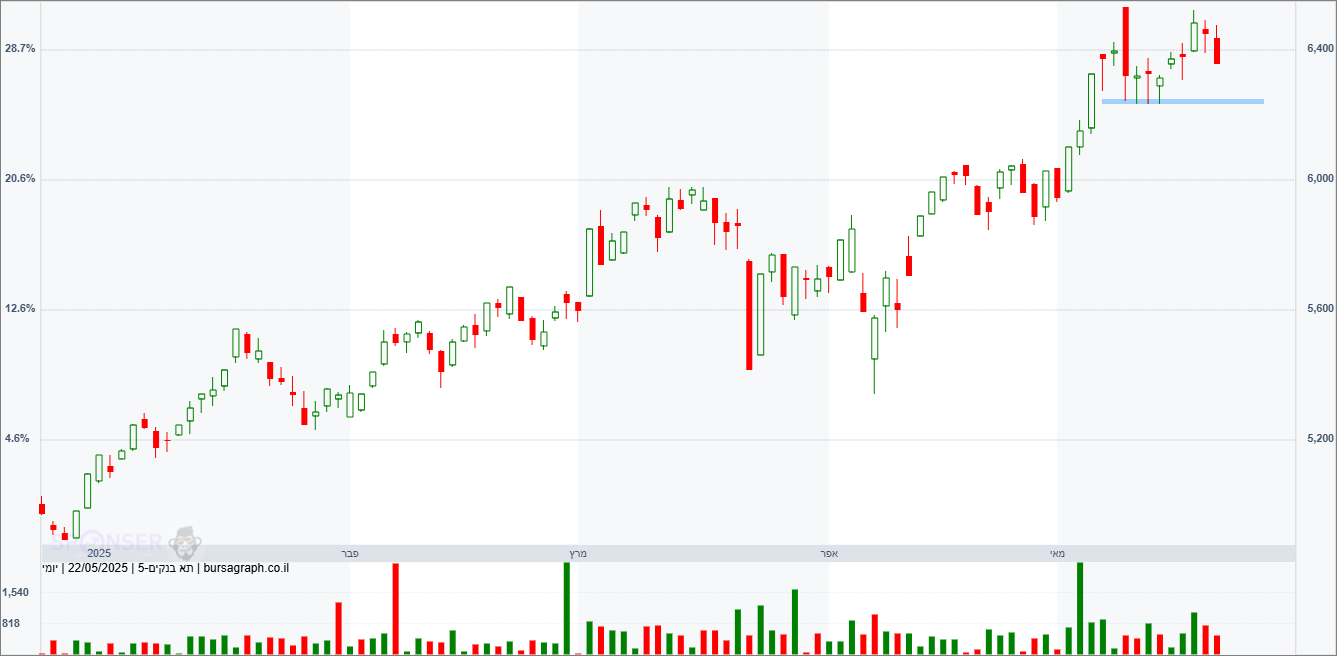
Task: Select the 20.6% percentage label
Action: tap(21, 179)
